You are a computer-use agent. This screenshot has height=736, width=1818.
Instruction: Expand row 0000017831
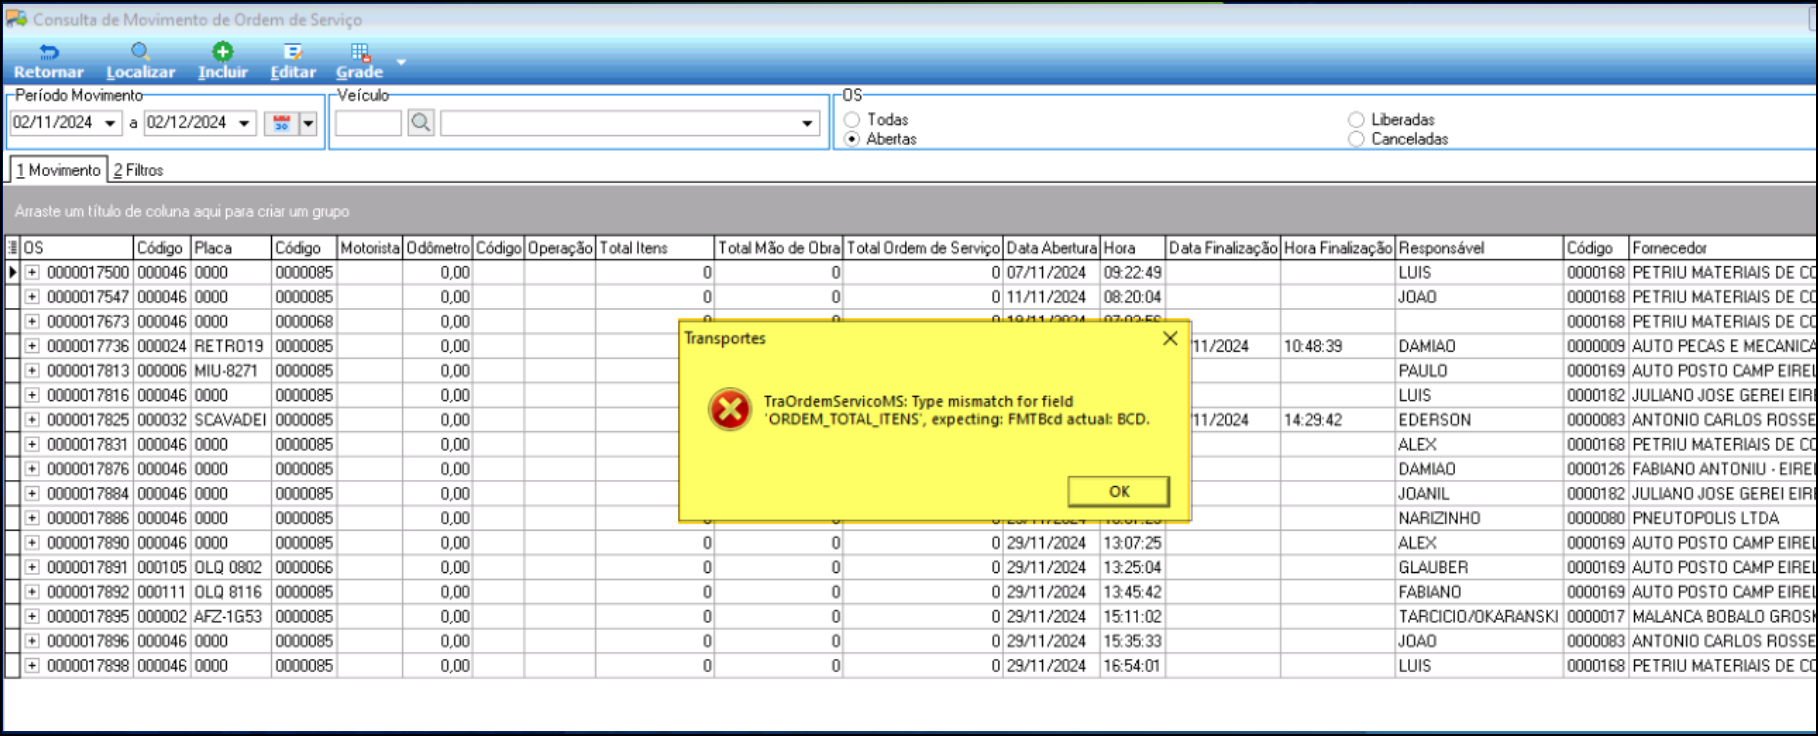tap(32, 444)
